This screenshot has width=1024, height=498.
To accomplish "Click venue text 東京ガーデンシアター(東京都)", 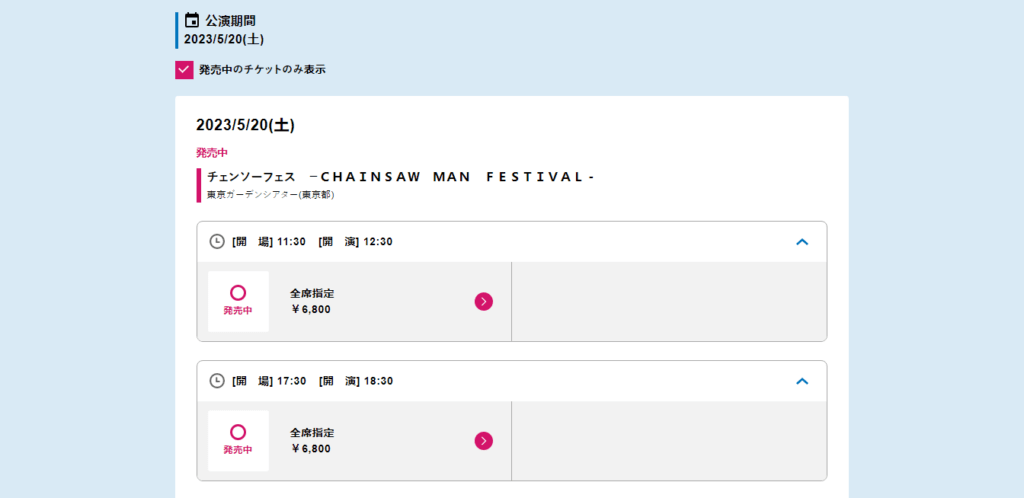I will 270,195.
